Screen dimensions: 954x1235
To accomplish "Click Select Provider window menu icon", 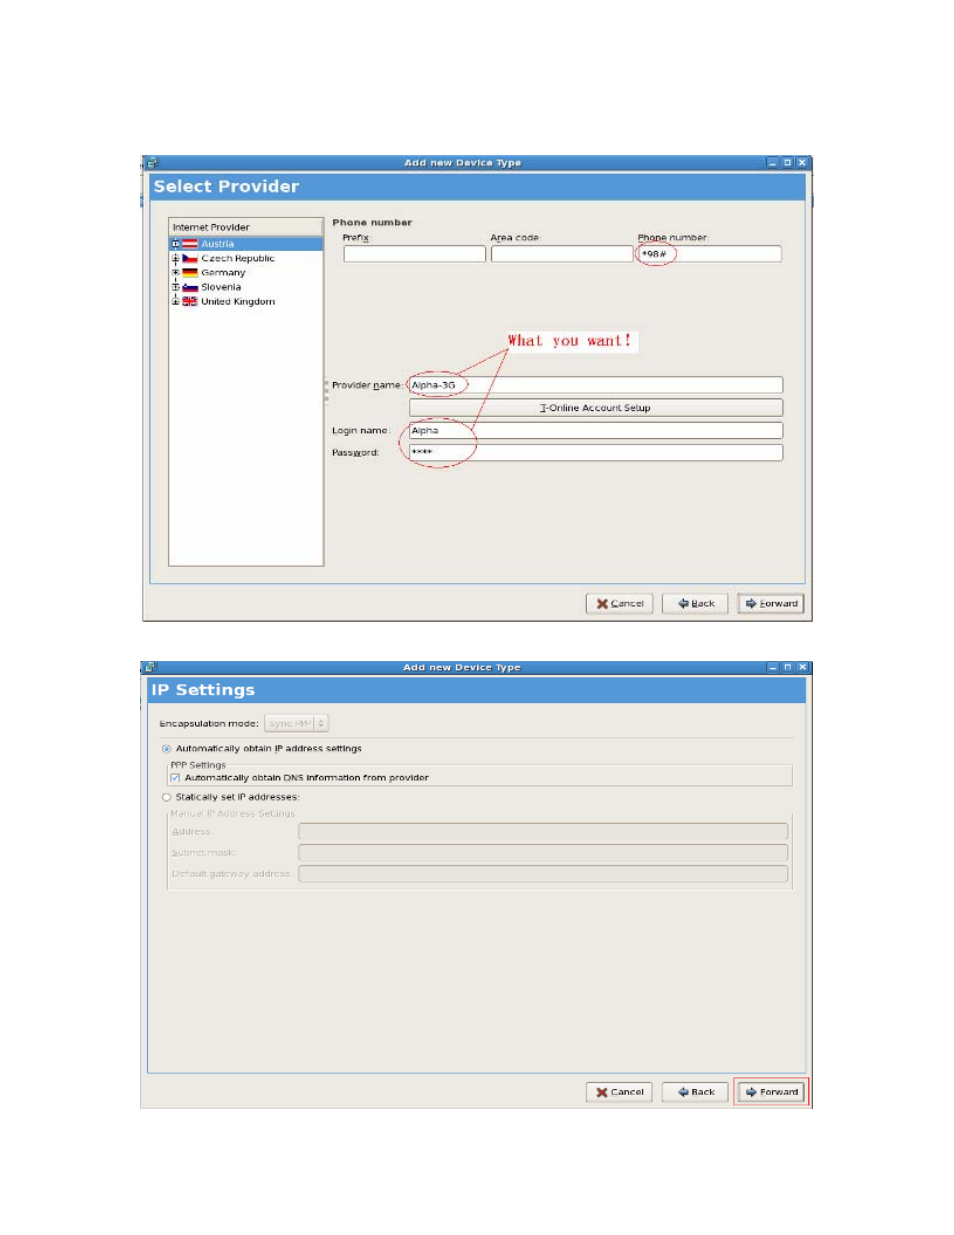I will [x=151, y=162].
